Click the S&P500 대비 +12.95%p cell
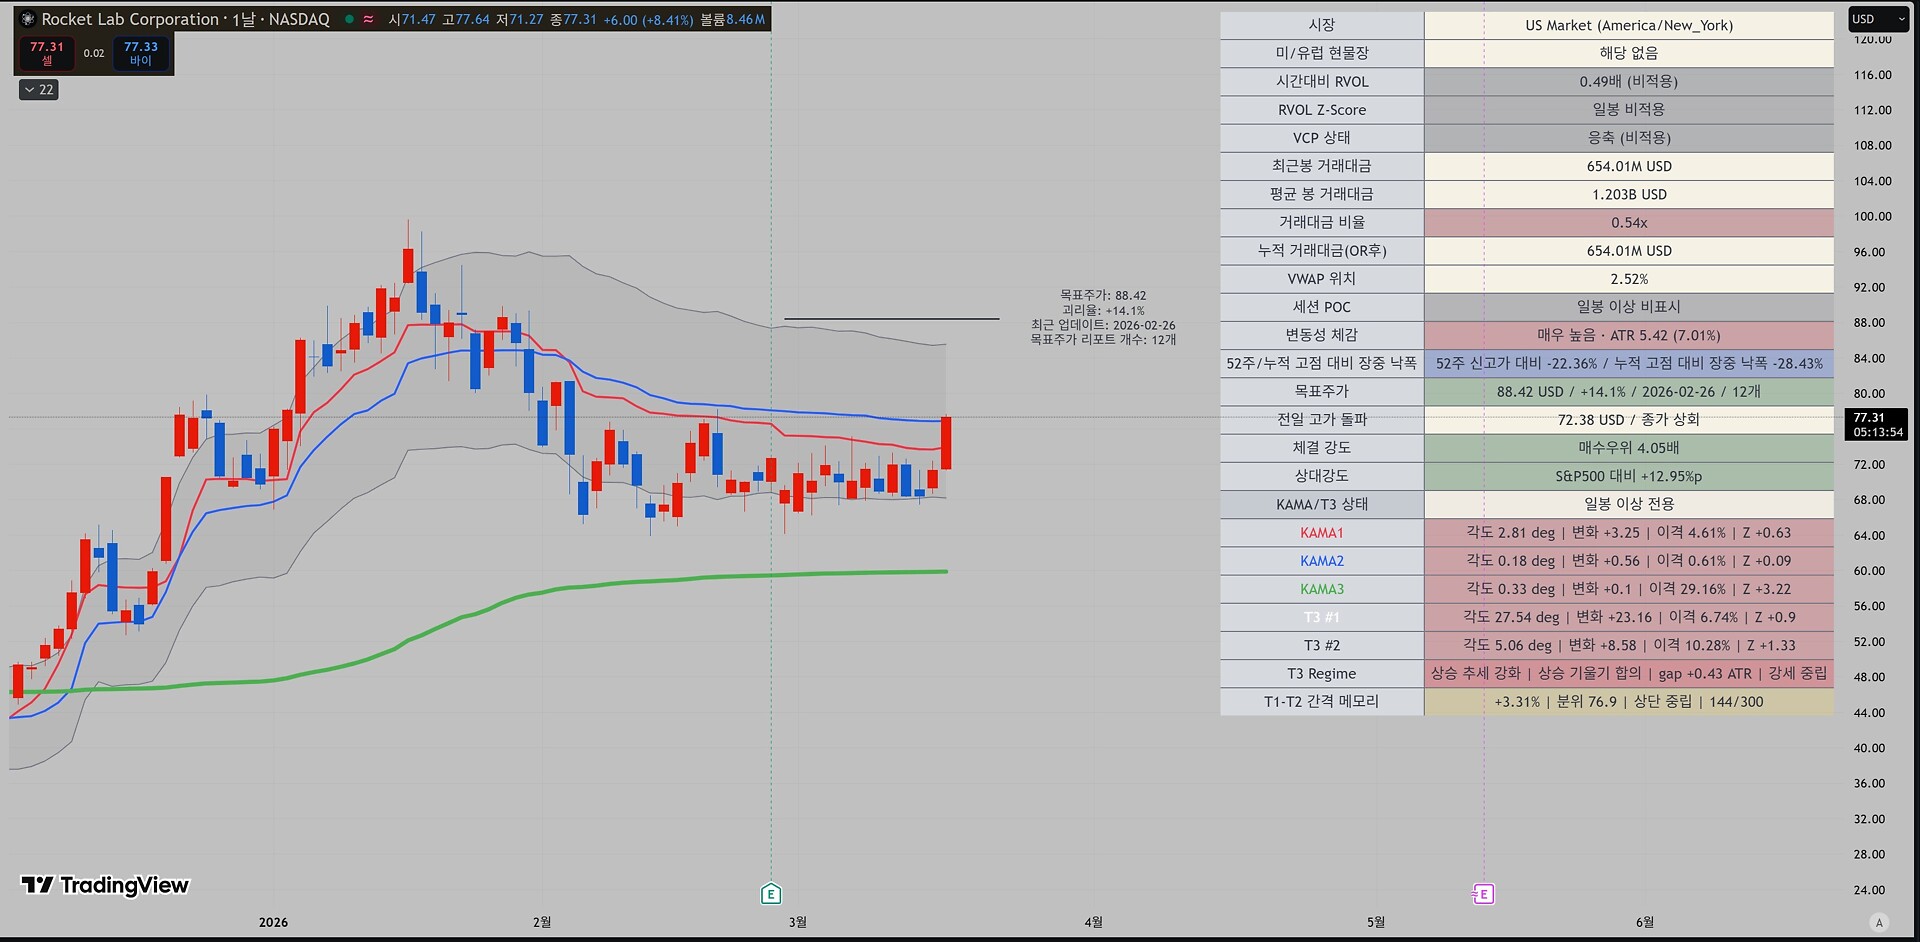1920x942 pixels. (x=1629, y=476)
